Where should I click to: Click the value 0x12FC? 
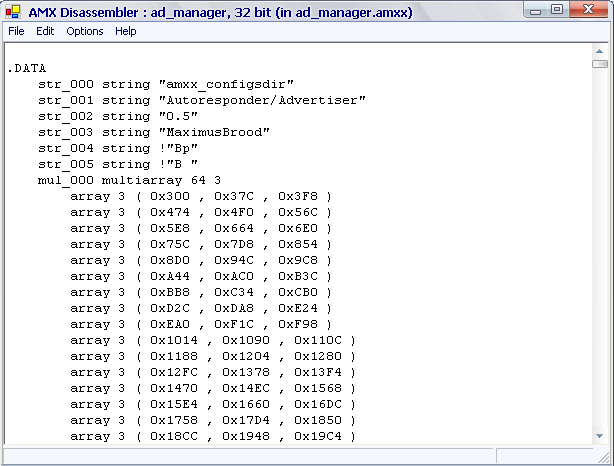[174, 372]
